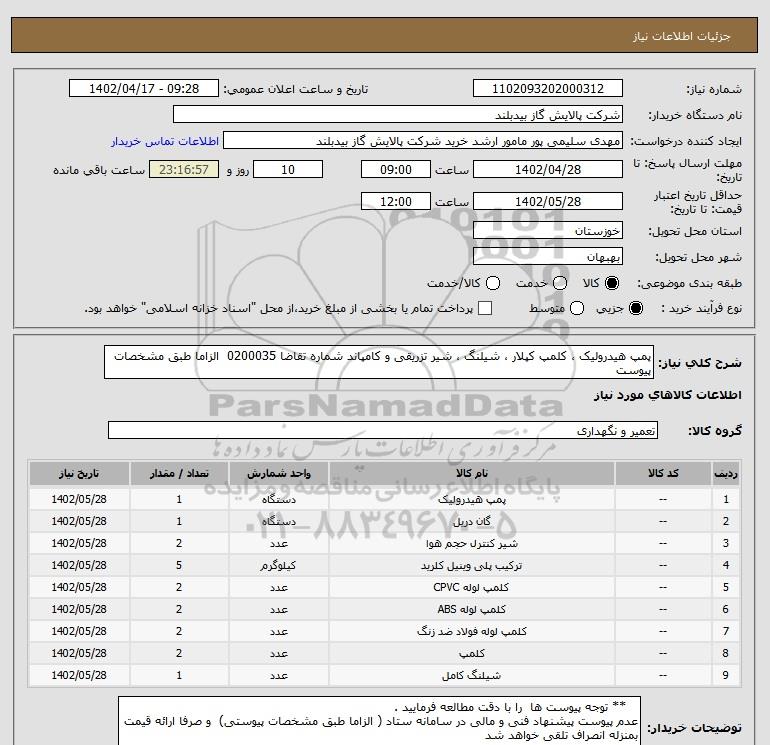Select the شیلنگ کامل item
Image resolution: width=770 pixels, height=745 pixels.
tap(471, 676)
